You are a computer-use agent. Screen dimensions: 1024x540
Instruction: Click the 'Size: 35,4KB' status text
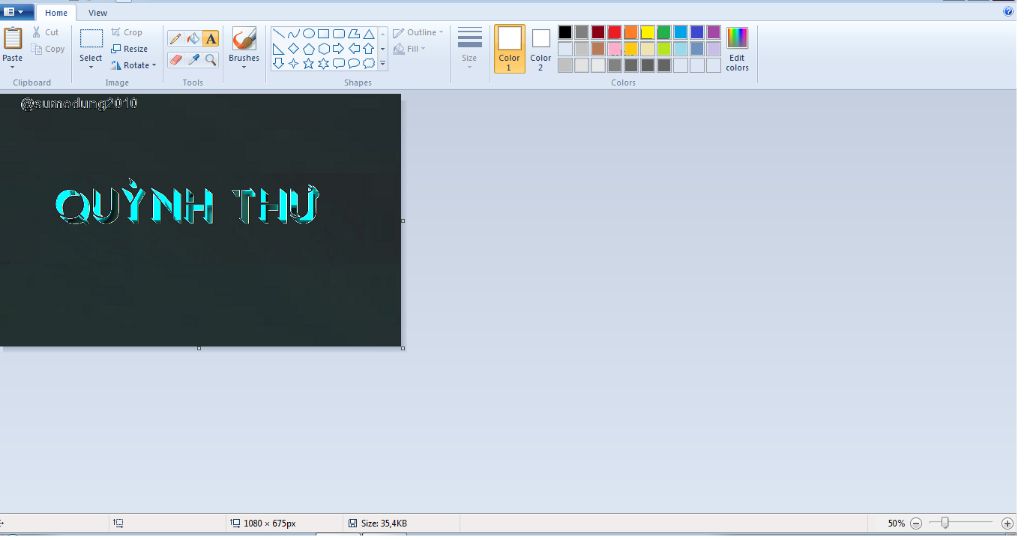[x=384, y=524]
